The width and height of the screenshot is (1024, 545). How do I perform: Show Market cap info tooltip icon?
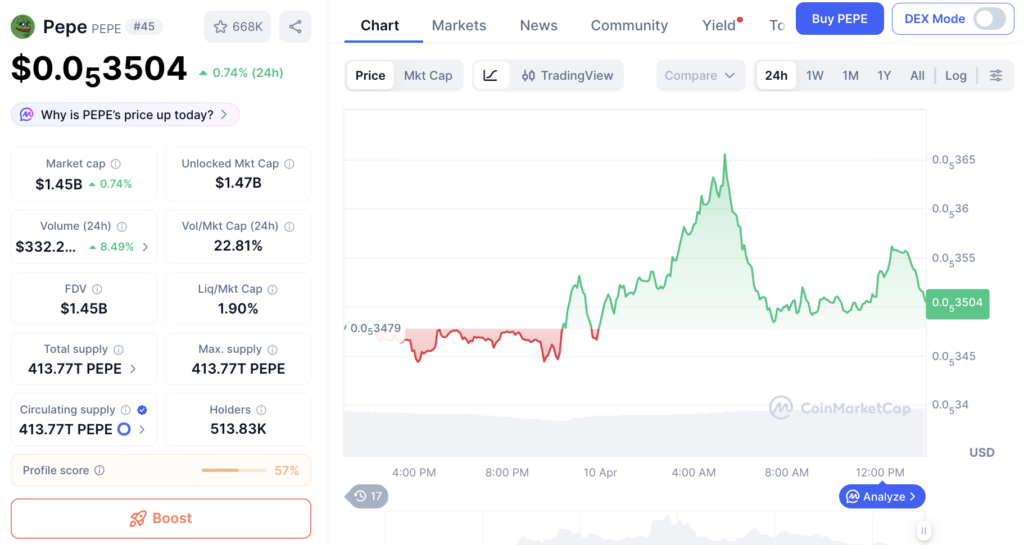tap(116, 164)
